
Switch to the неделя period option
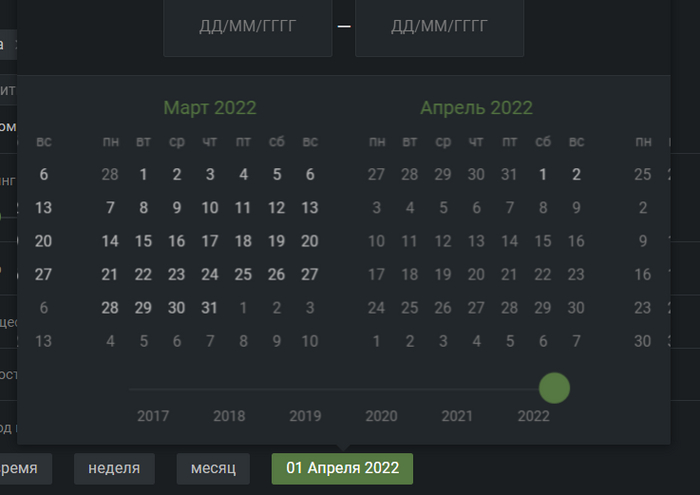(x=114, y=468)
